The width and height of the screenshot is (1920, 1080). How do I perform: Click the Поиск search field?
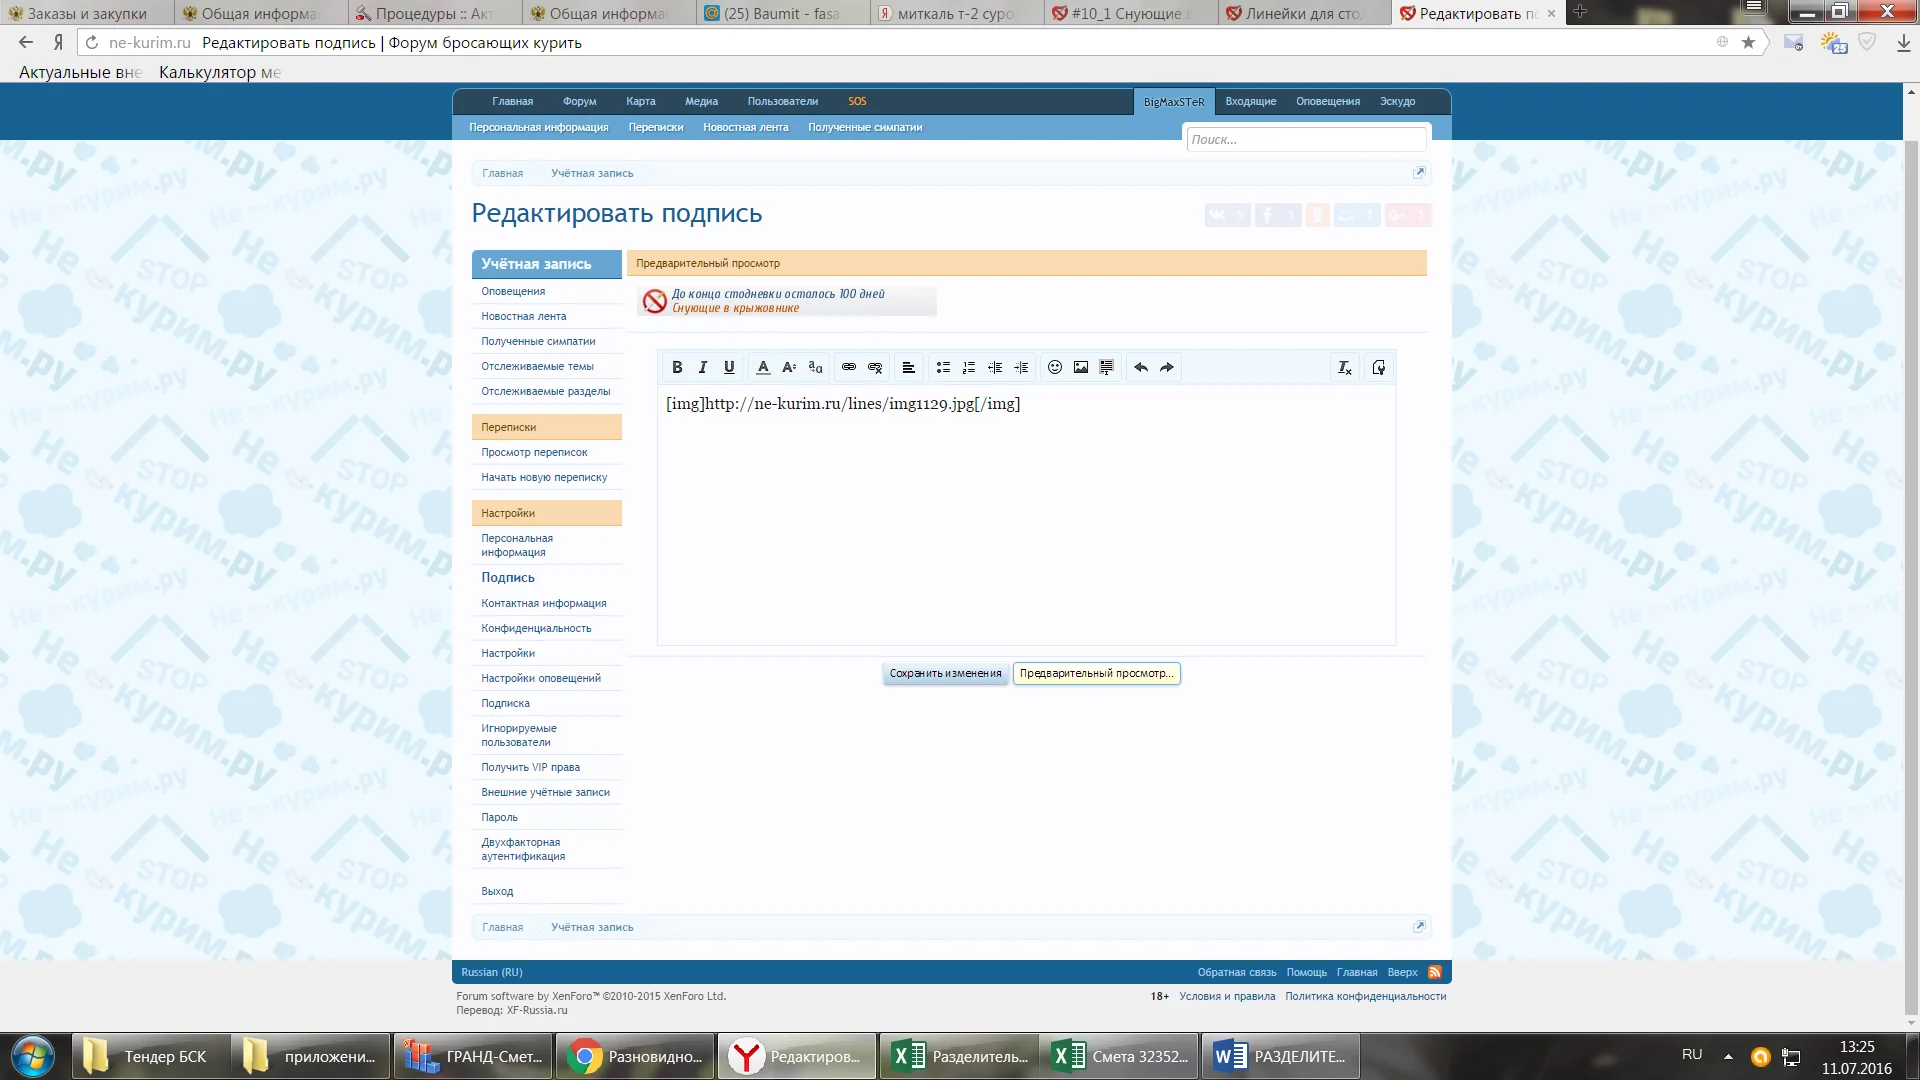coord(1305,140)
